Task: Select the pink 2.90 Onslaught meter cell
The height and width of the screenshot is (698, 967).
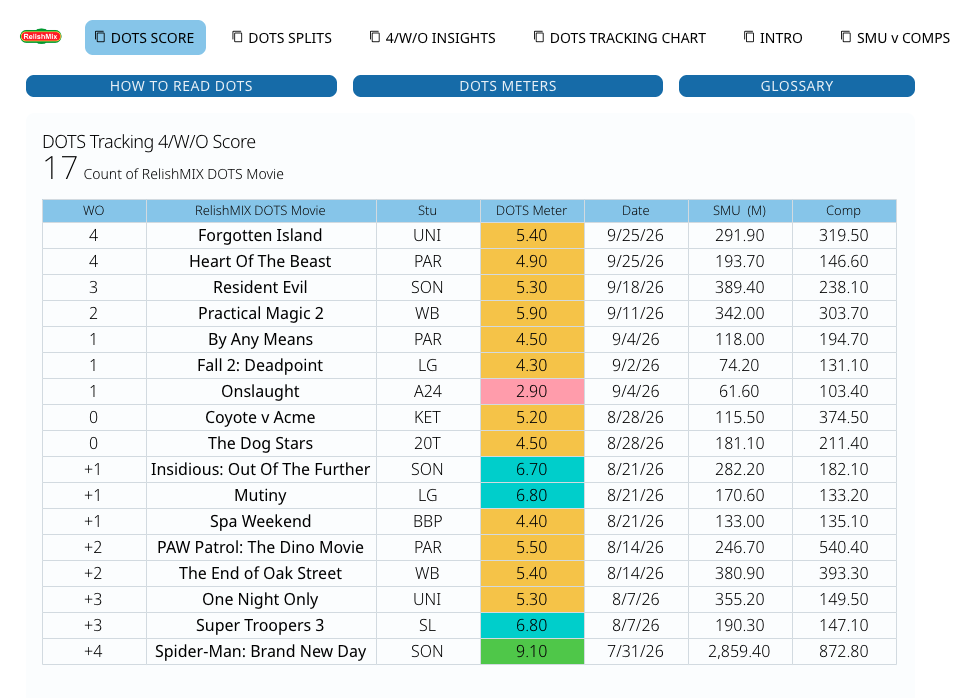Action: [532, 391]
